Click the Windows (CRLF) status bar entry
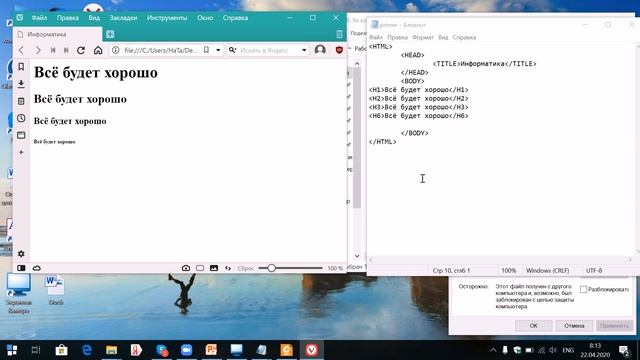This screenshot has height=360, width=640. 547,271
